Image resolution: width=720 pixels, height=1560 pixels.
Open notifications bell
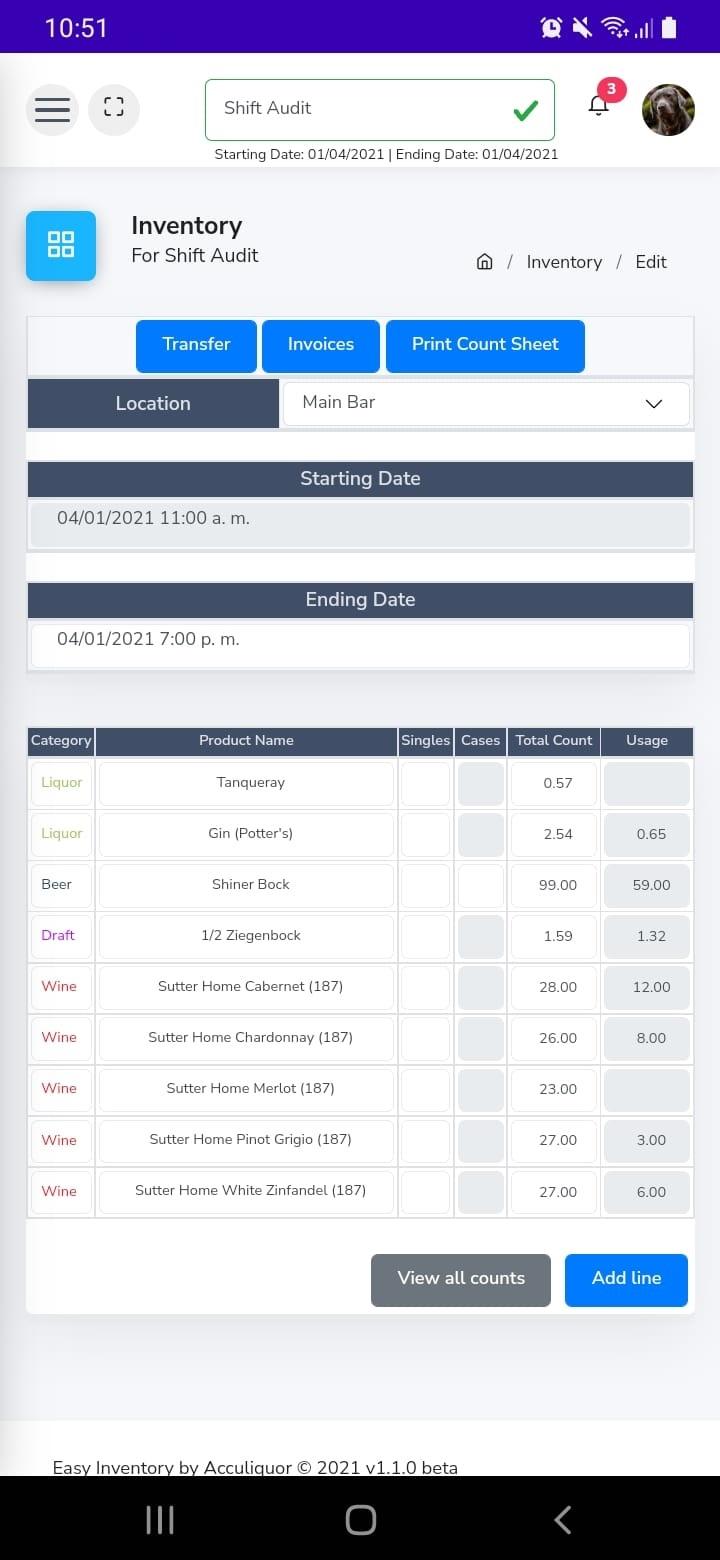tap(598, 106)
